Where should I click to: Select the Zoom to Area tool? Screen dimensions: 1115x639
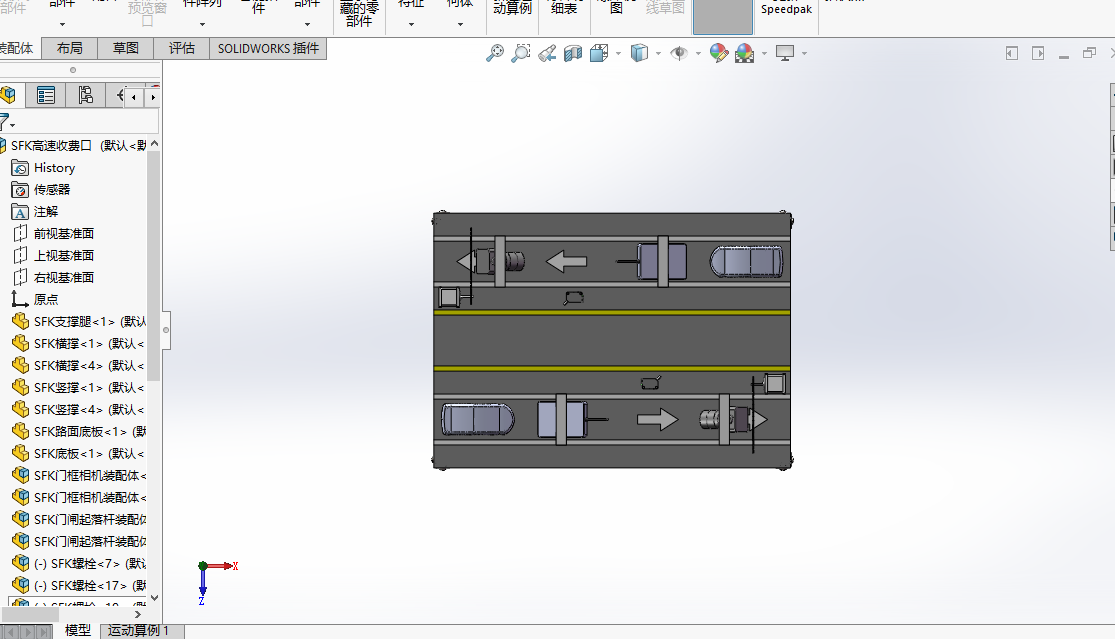coord(521,53)
